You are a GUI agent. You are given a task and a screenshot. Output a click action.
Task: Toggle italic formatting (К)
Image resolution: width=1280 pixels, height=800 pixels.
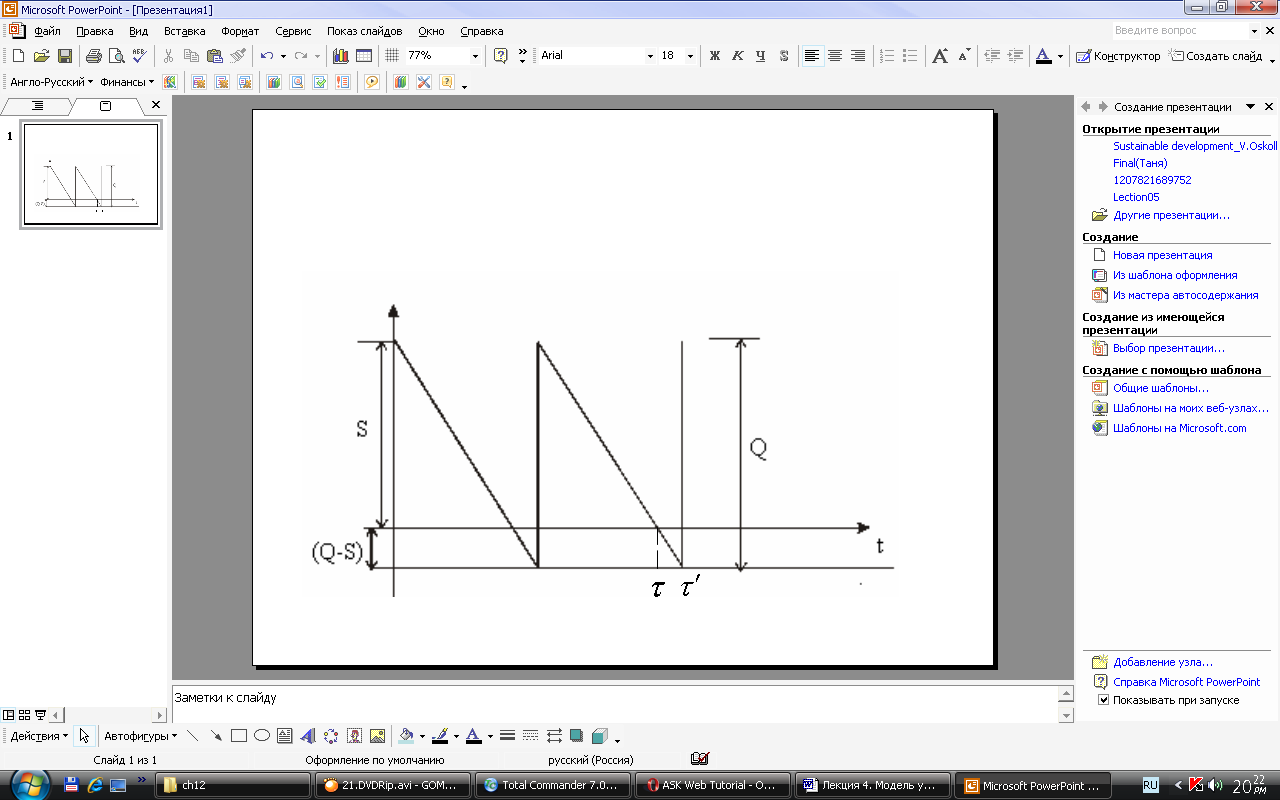(738, 56)
